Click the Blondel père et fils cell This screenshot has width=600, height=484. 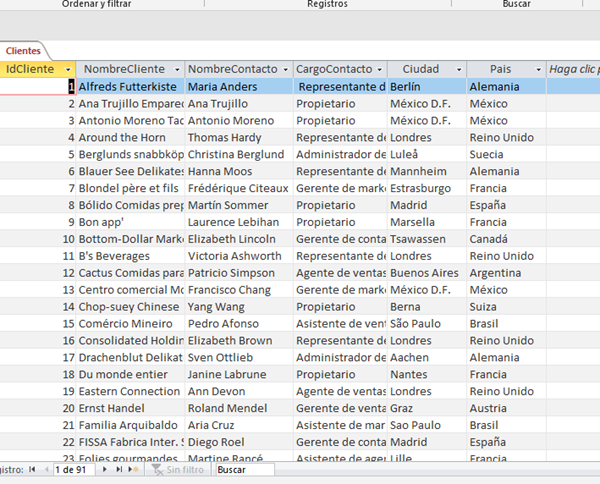click(130, 188)
